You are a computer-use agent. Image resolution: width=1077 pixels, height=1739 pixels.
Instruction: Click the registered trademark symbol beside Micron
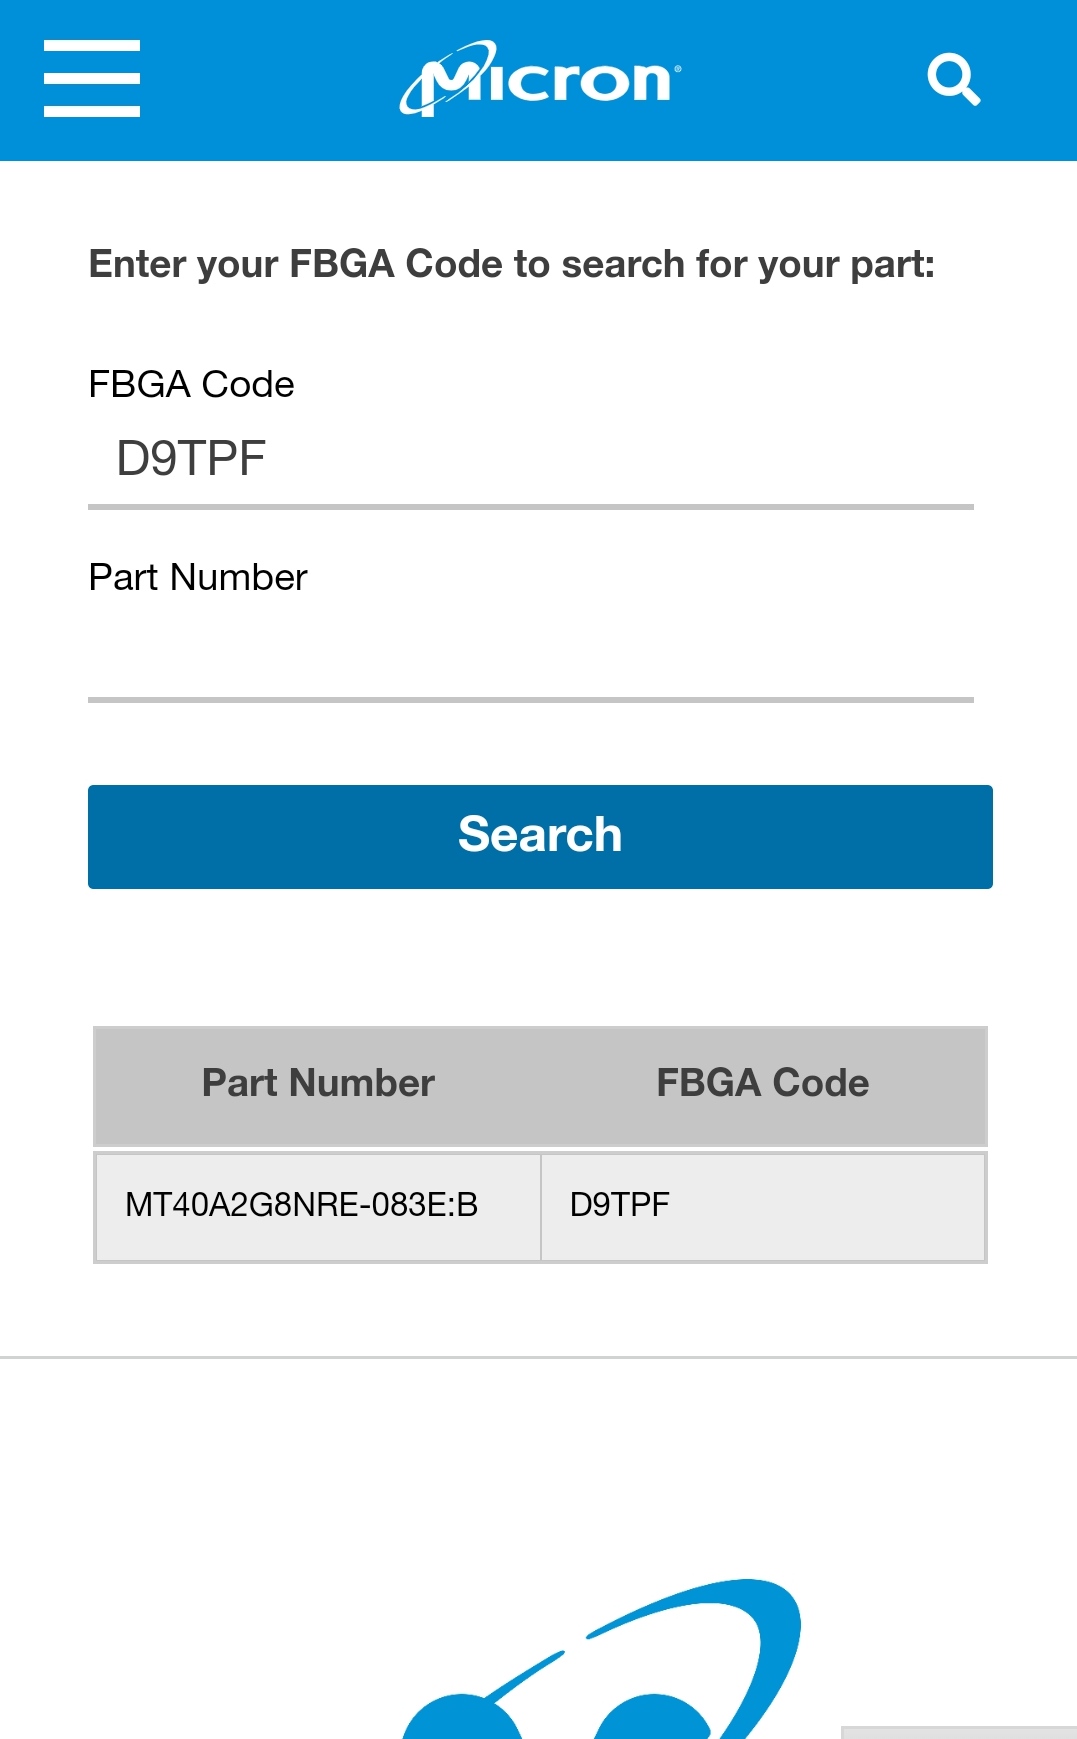coord(678,68)
